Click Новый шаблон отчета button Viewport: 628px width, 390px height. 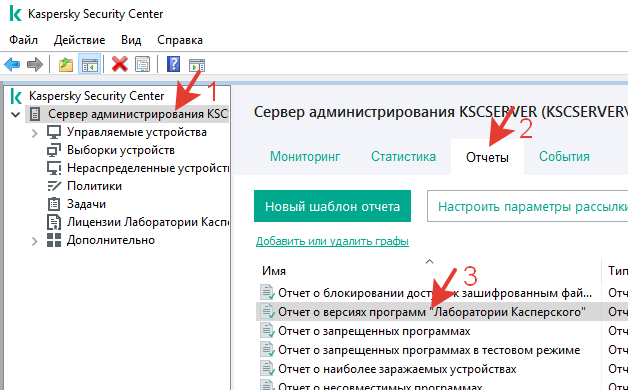pos(332,206)
